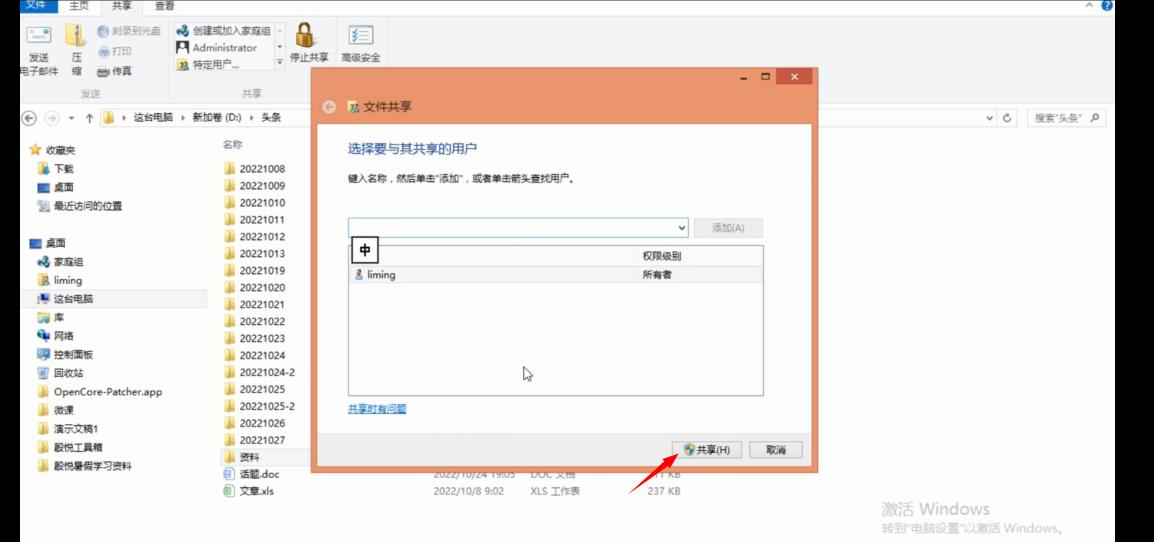Click the 中 input method indicator

pyautogui.click(x=365, y=250)
